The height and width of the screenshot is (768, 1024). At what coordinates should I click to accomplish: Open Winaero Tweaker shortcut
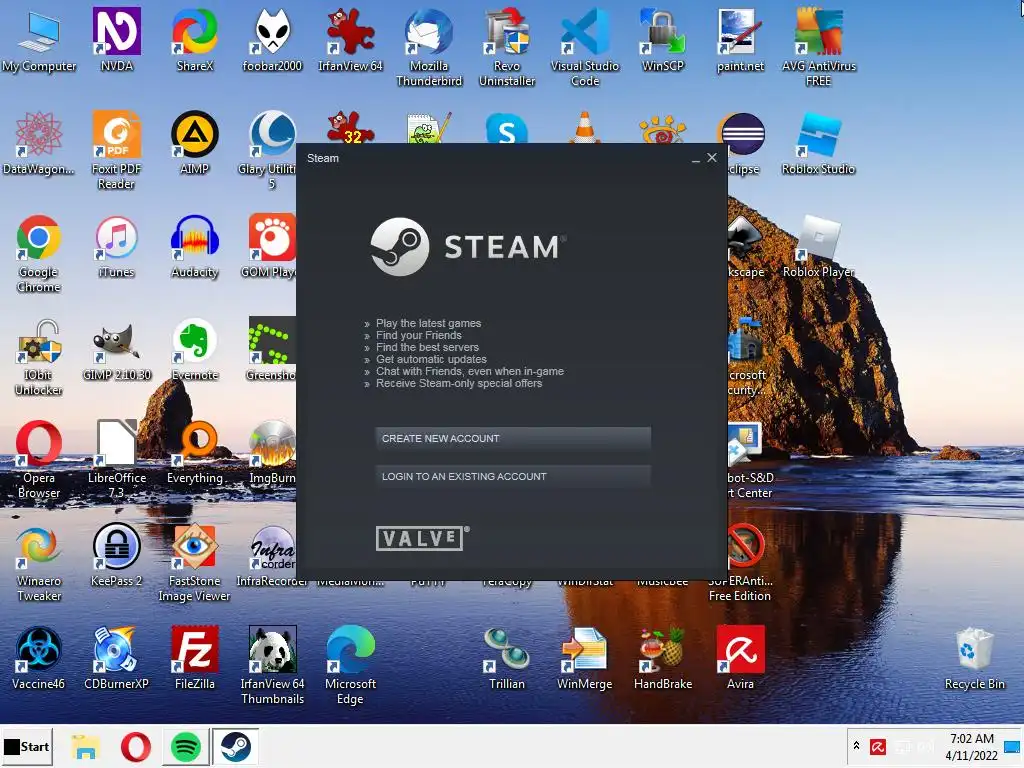pos(39,563)
